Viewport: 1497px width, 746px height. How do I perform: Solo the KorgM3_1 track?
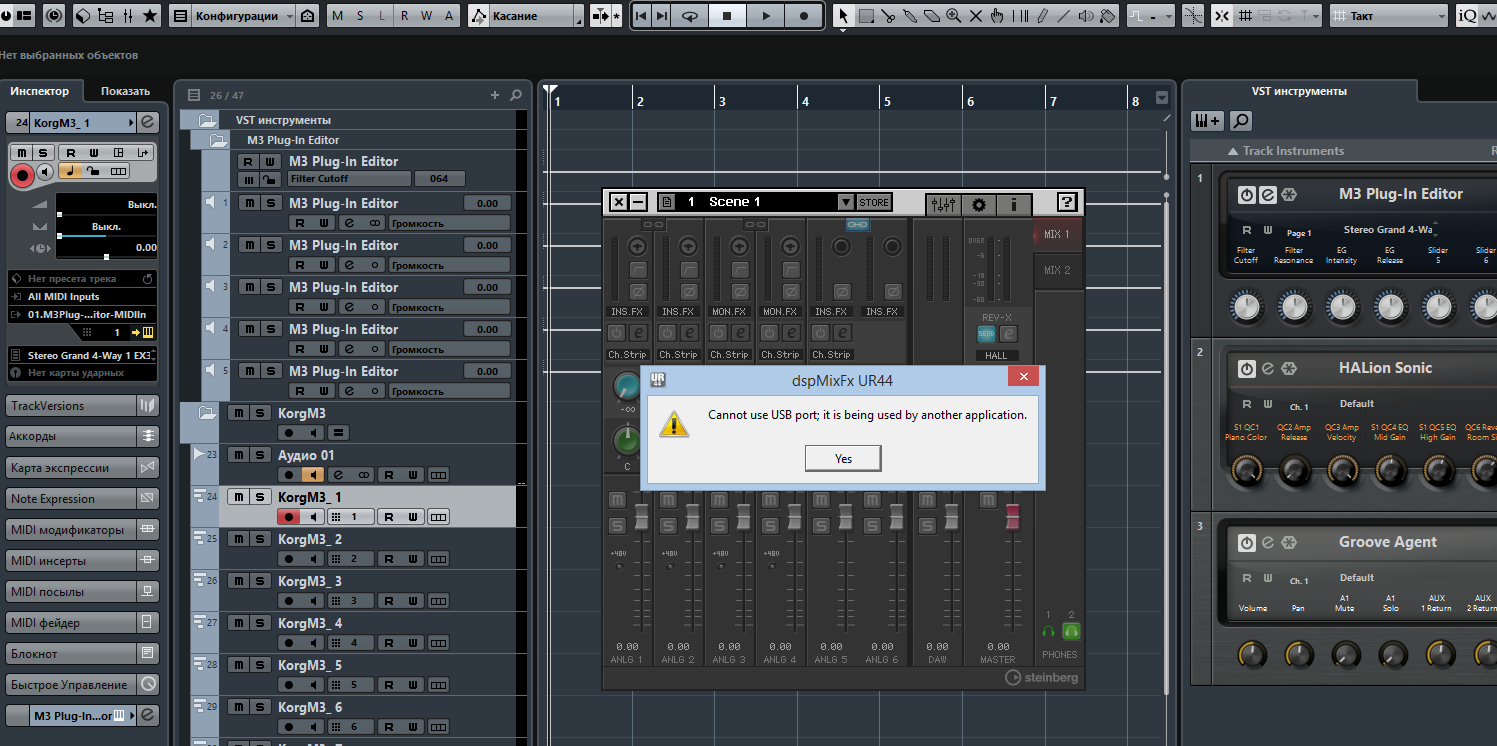[x=260, y=497]
